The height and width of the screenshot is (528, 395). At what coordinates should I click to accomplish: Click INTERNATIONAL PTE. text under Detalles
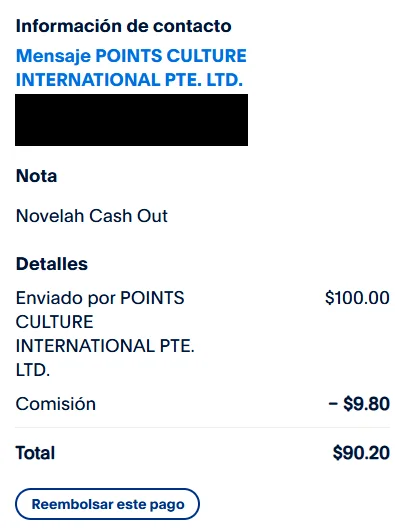point(105,346)
